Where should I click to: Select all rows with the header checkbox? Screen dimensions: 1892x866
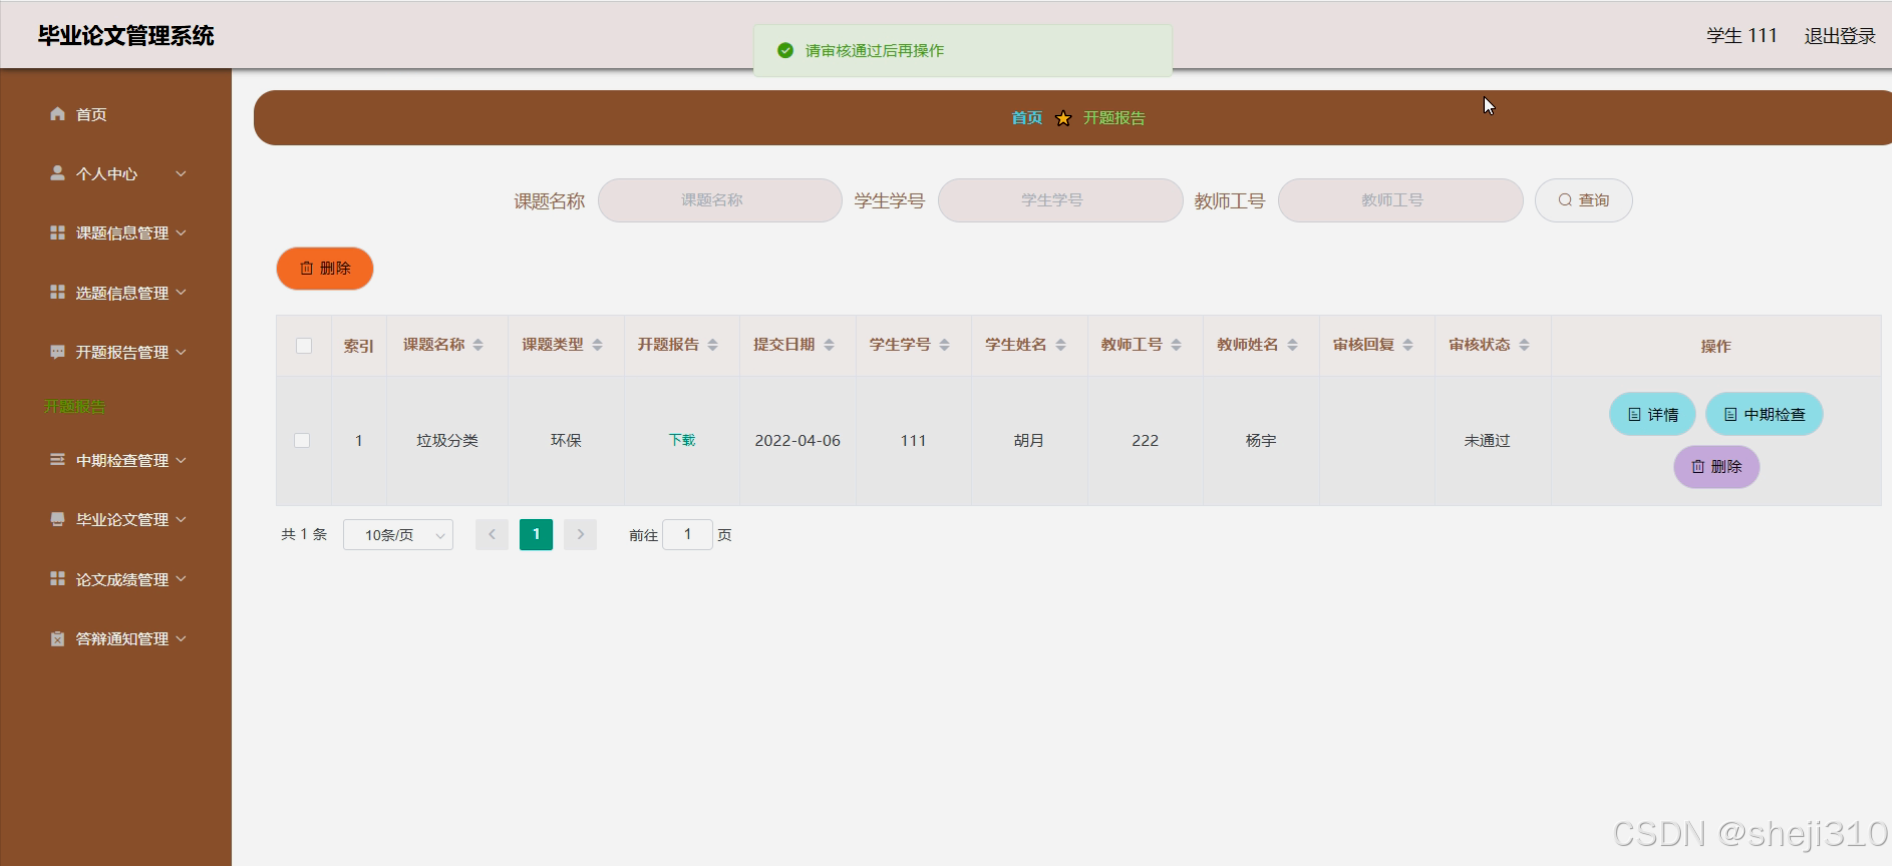tap(304, 346)
